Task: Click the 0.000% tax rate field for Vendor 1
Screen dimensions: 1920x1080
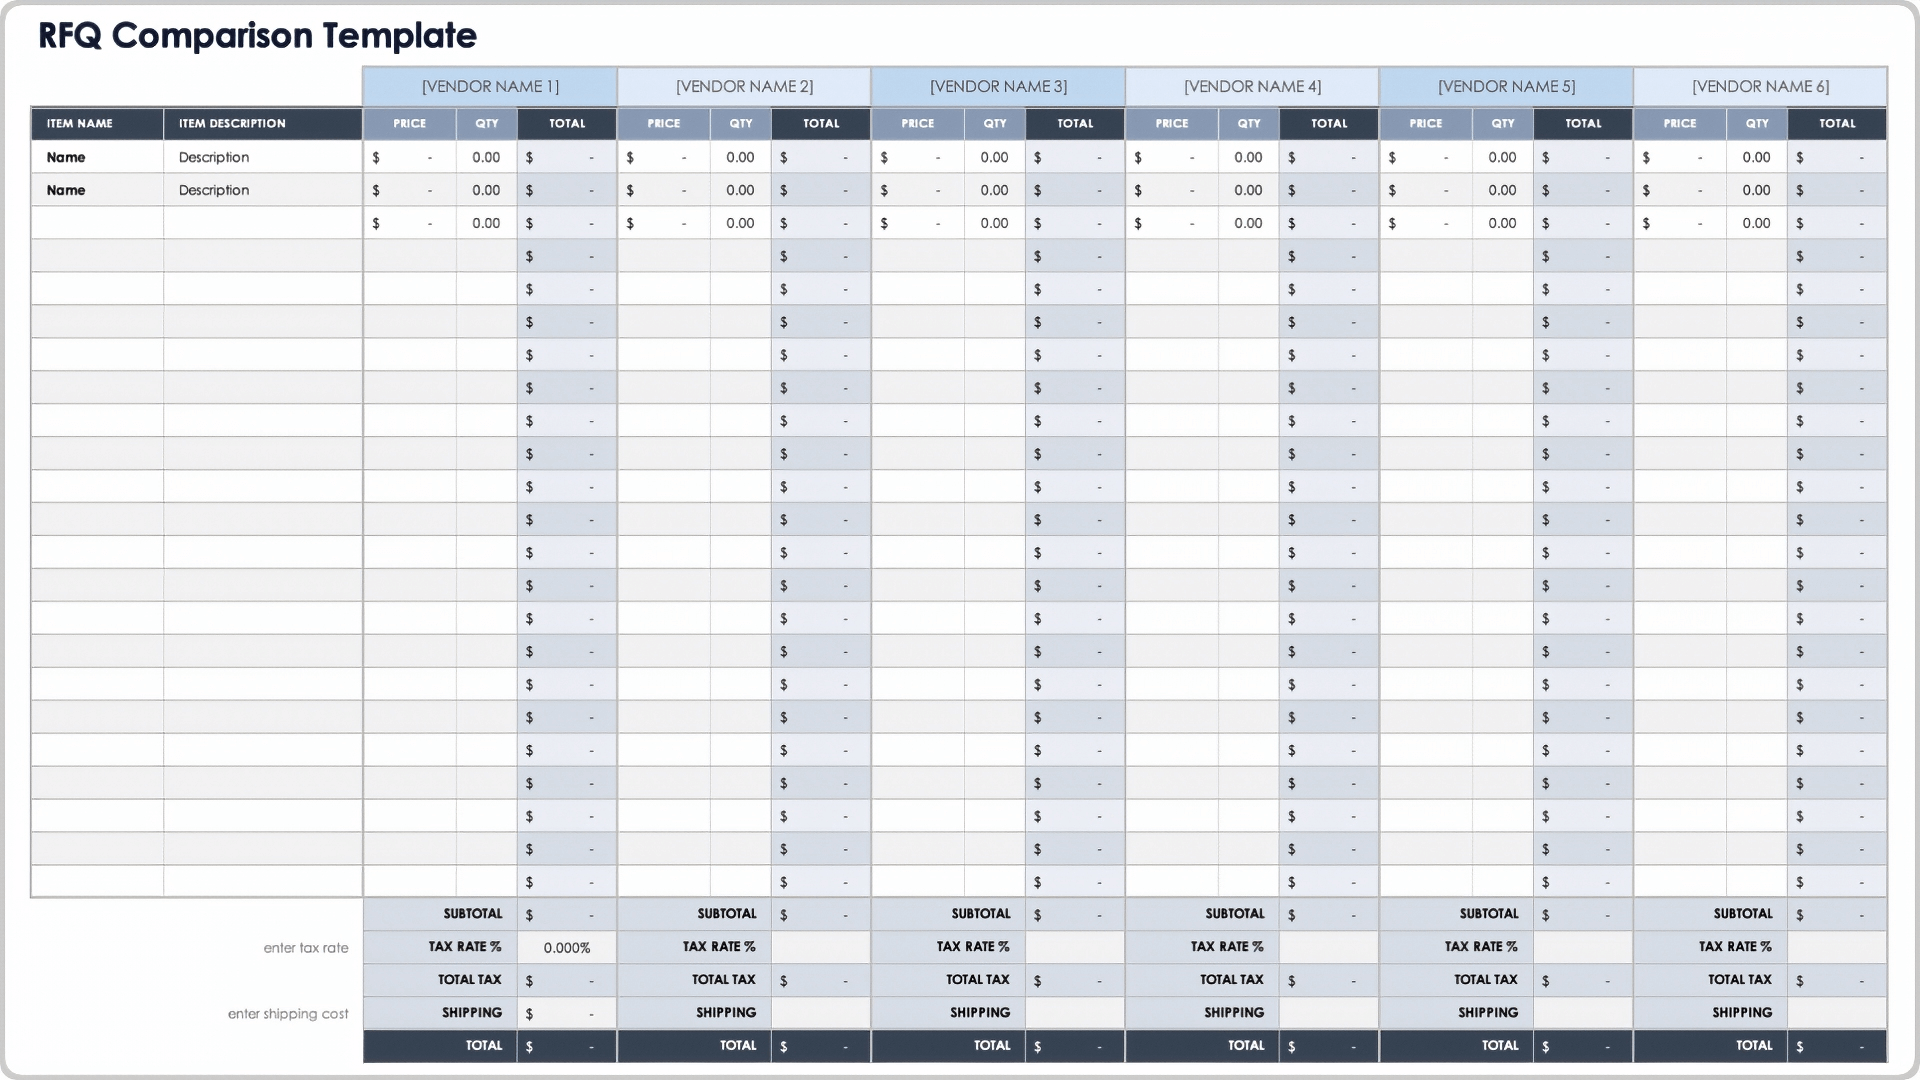Action: coord(567,947)
